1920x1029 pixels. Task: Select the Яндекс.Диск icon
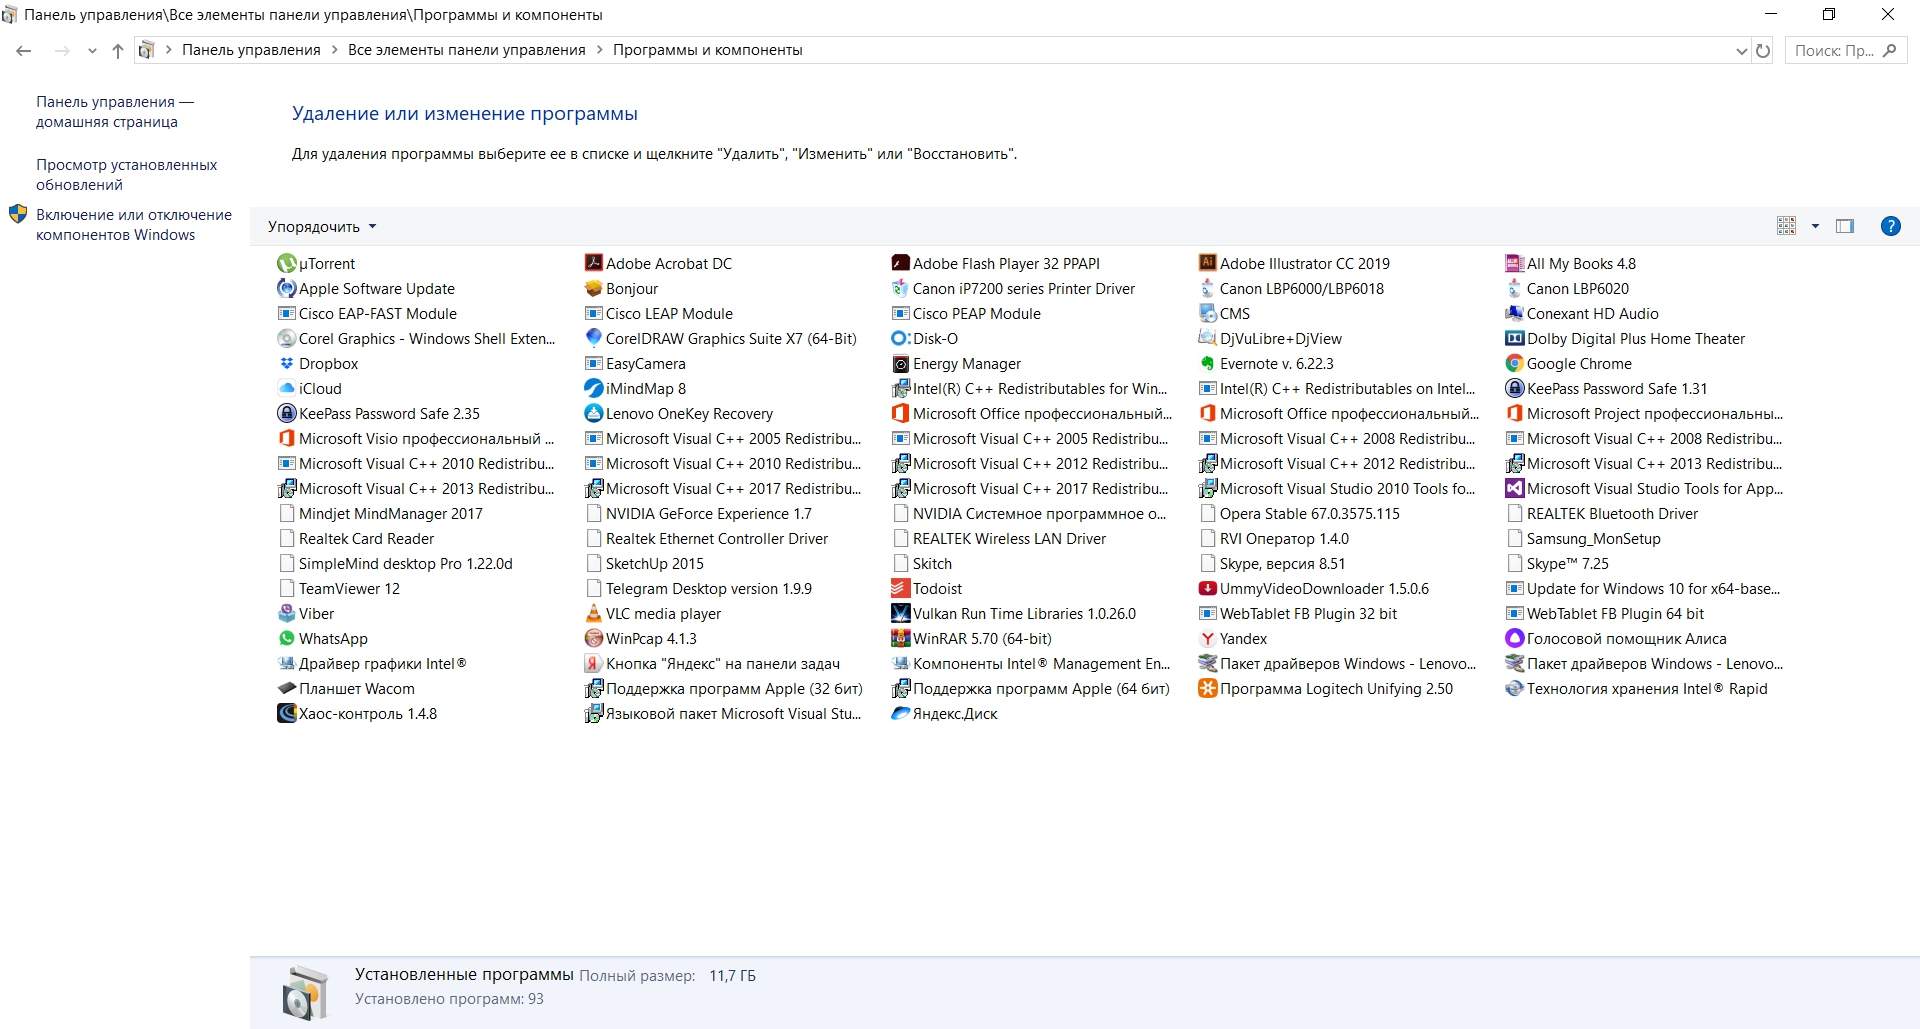901,714
